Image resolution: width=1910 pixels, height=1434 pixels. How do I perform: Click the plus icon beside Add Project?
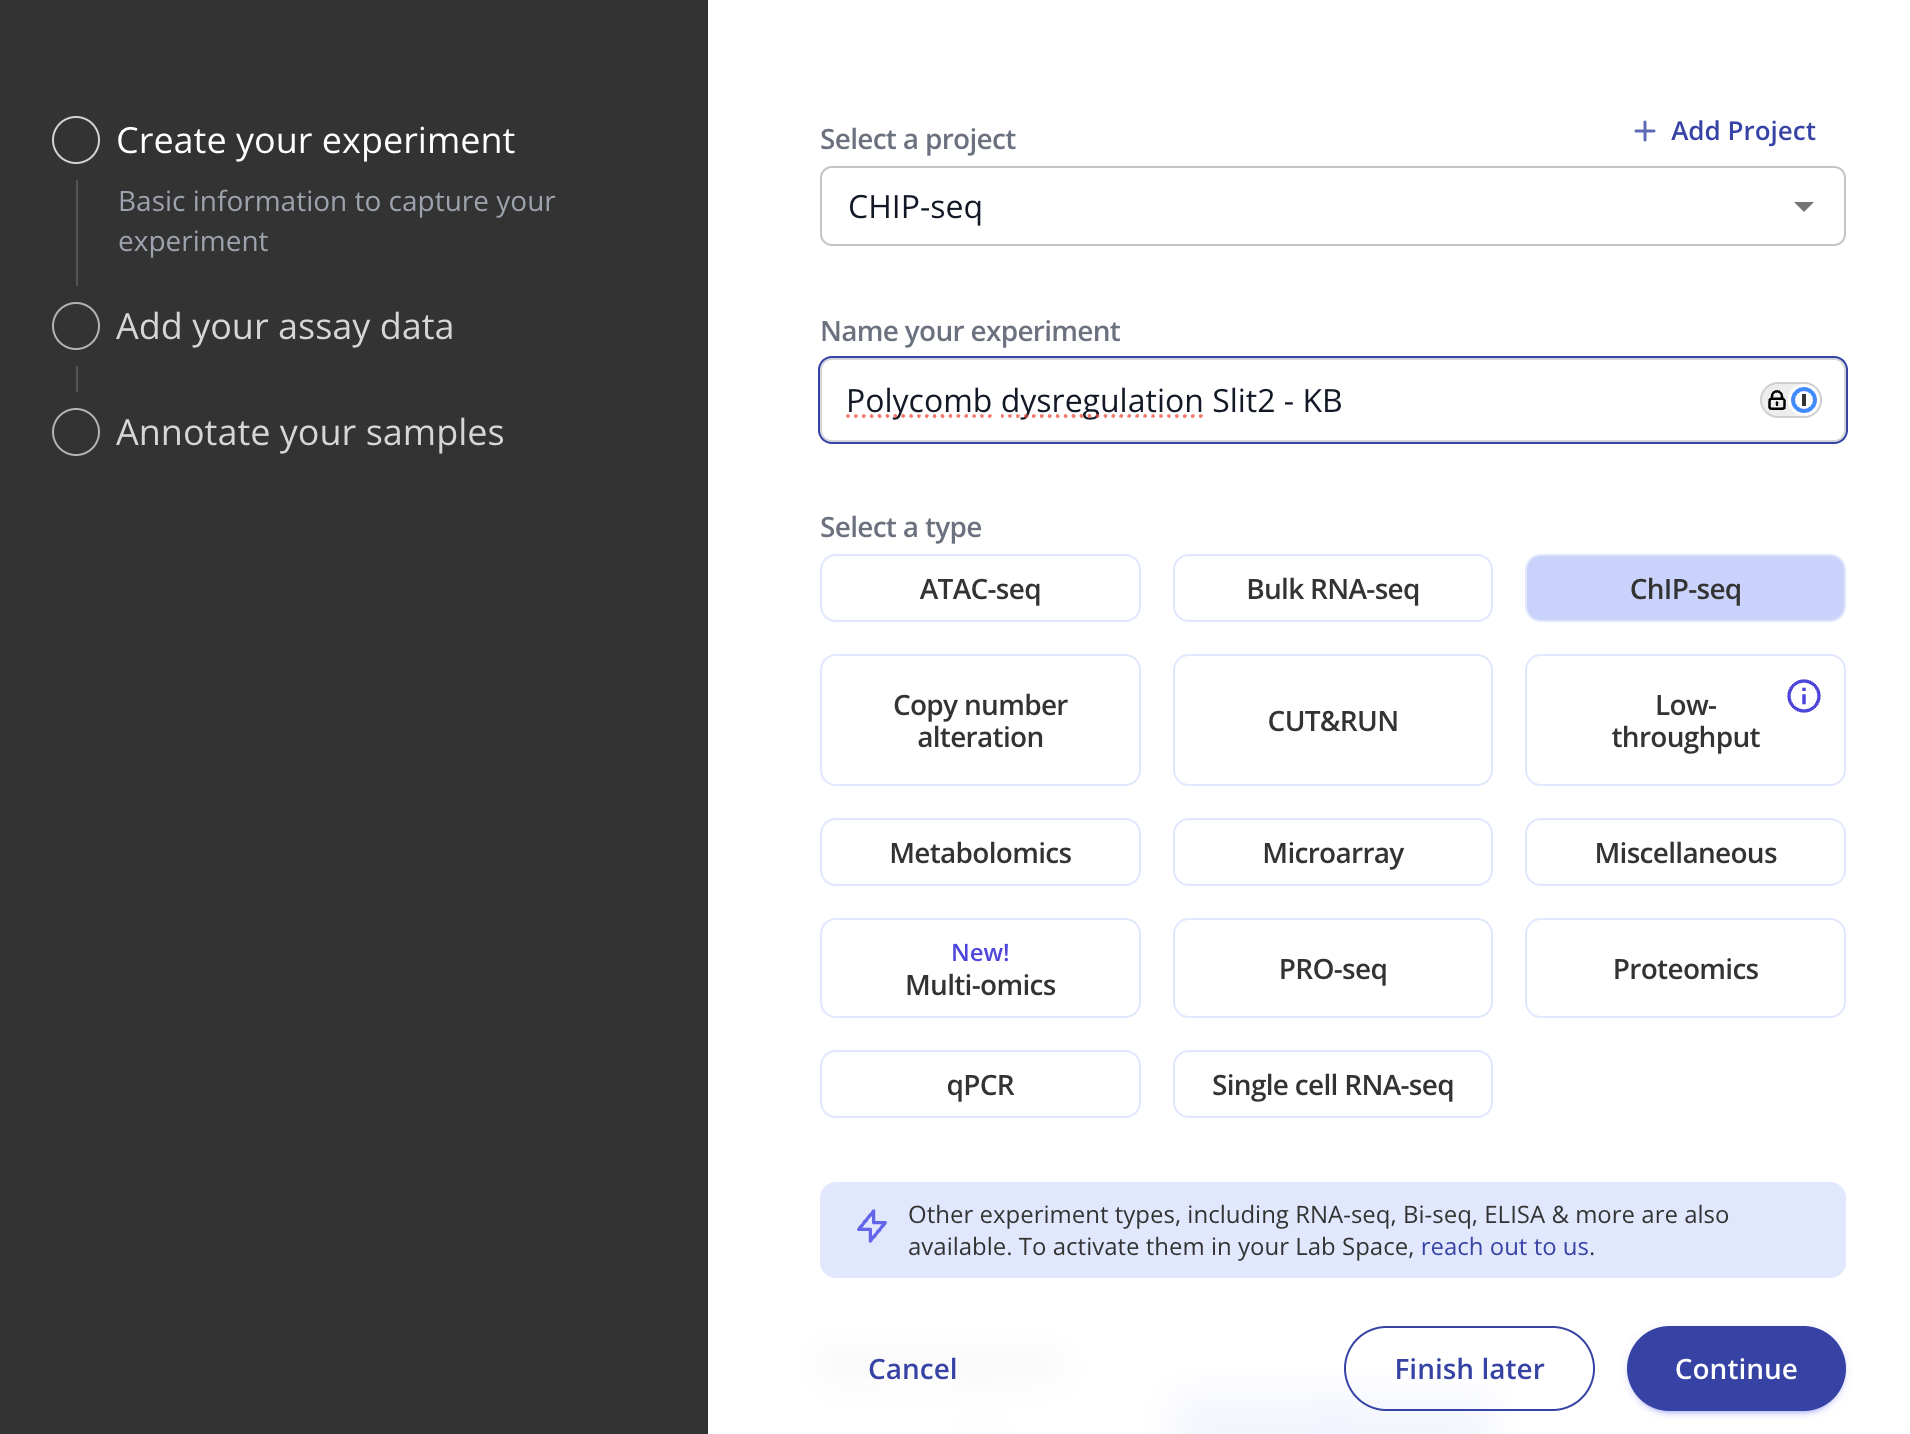pos(1644,131)
